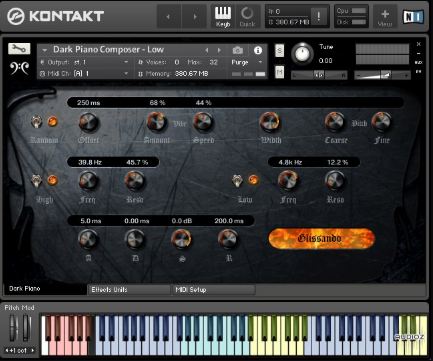Click the Offset knob

88,122
